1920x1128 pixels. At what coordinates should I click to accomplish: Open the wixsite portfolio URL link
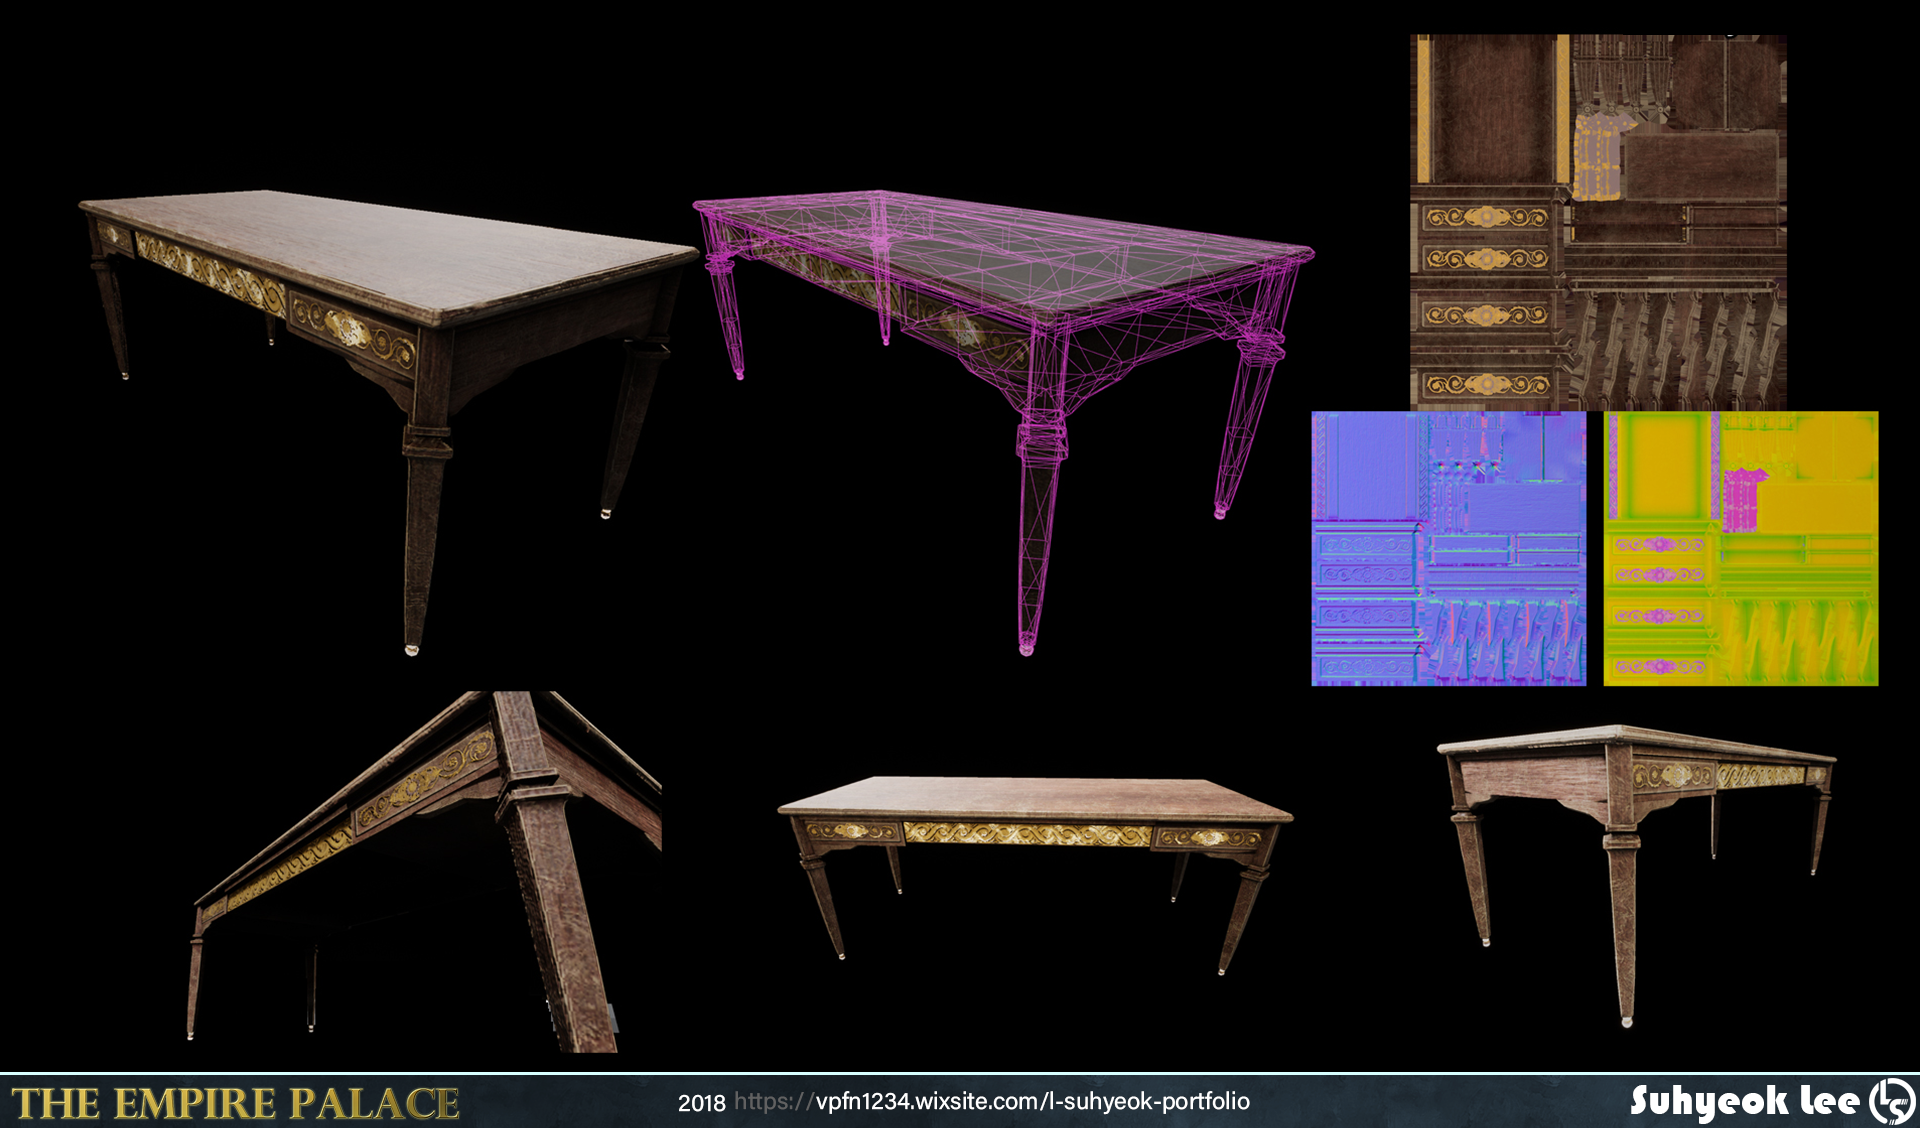tap(992, 1102)
